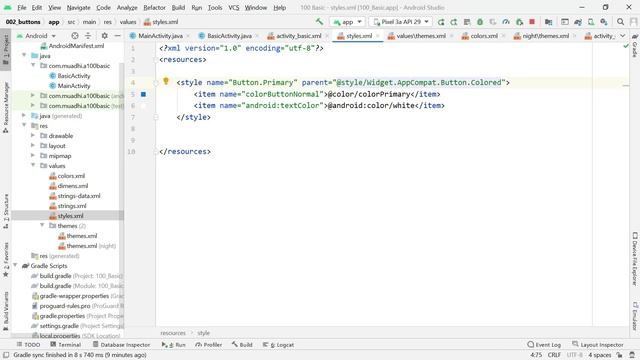Open the Build menu
The width and height of the screenshot is (640, 360).
178,7
